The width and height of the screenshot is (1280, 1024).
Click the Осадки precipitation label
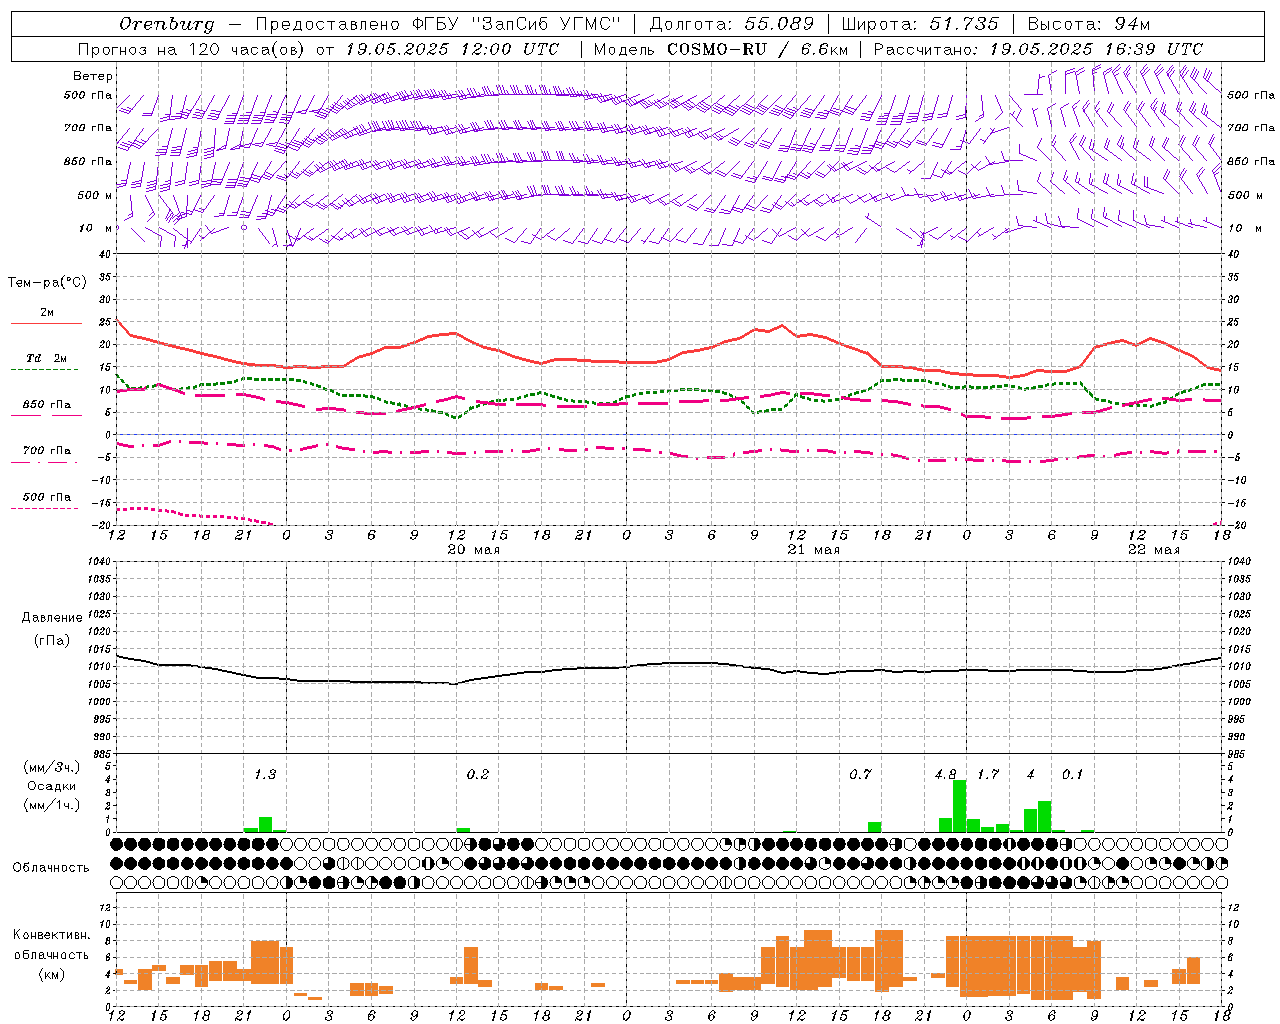coord(51,786)
